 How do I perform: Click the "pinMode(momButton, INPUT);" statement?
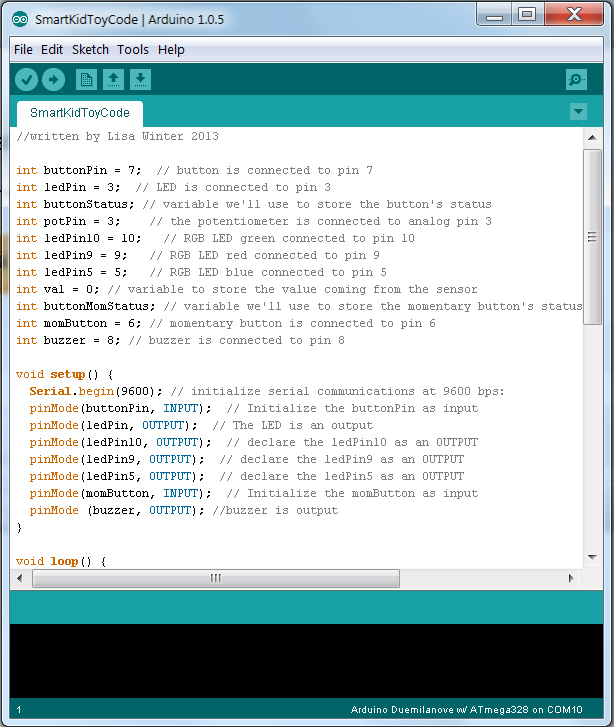(x=121, y=493)
